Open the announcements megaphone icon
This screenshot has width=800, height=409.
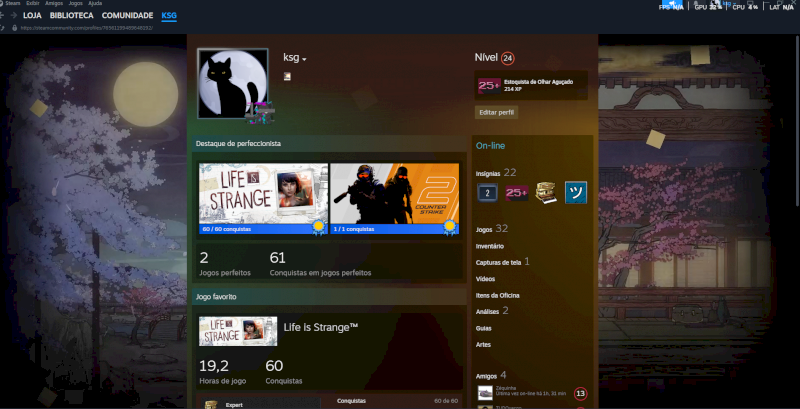click(671, 4)
